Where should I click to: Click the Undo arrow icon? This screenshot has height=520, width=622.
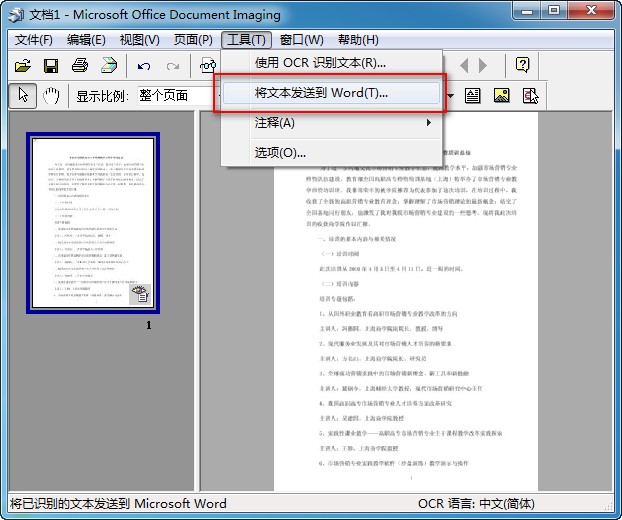pyautogui.click(x=144, y=66)
